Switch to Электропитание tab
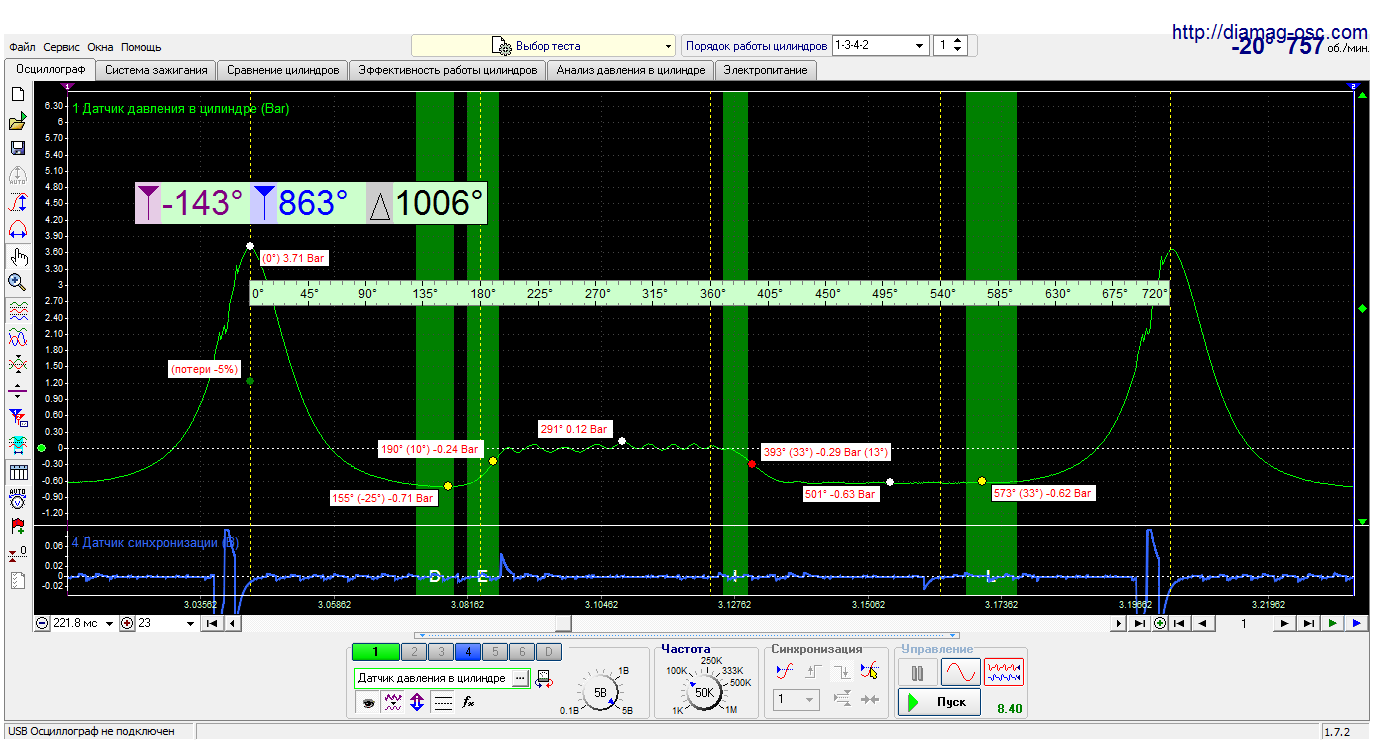The width and height of the screenshot is (1382, 744). 766,70
